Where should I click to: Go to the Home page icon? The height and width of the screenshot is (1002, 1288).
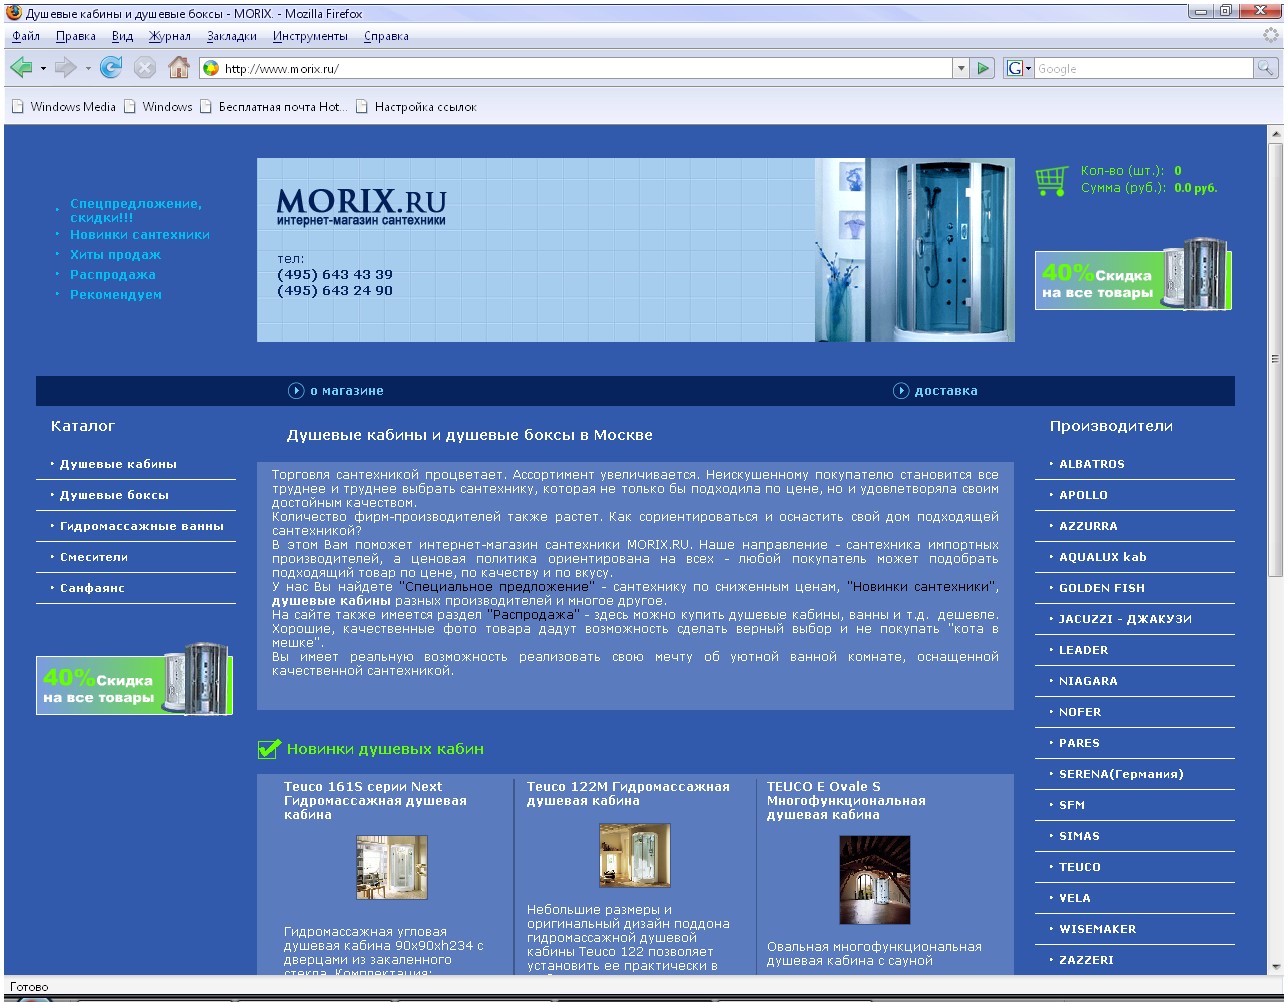[x=179, y=68]
